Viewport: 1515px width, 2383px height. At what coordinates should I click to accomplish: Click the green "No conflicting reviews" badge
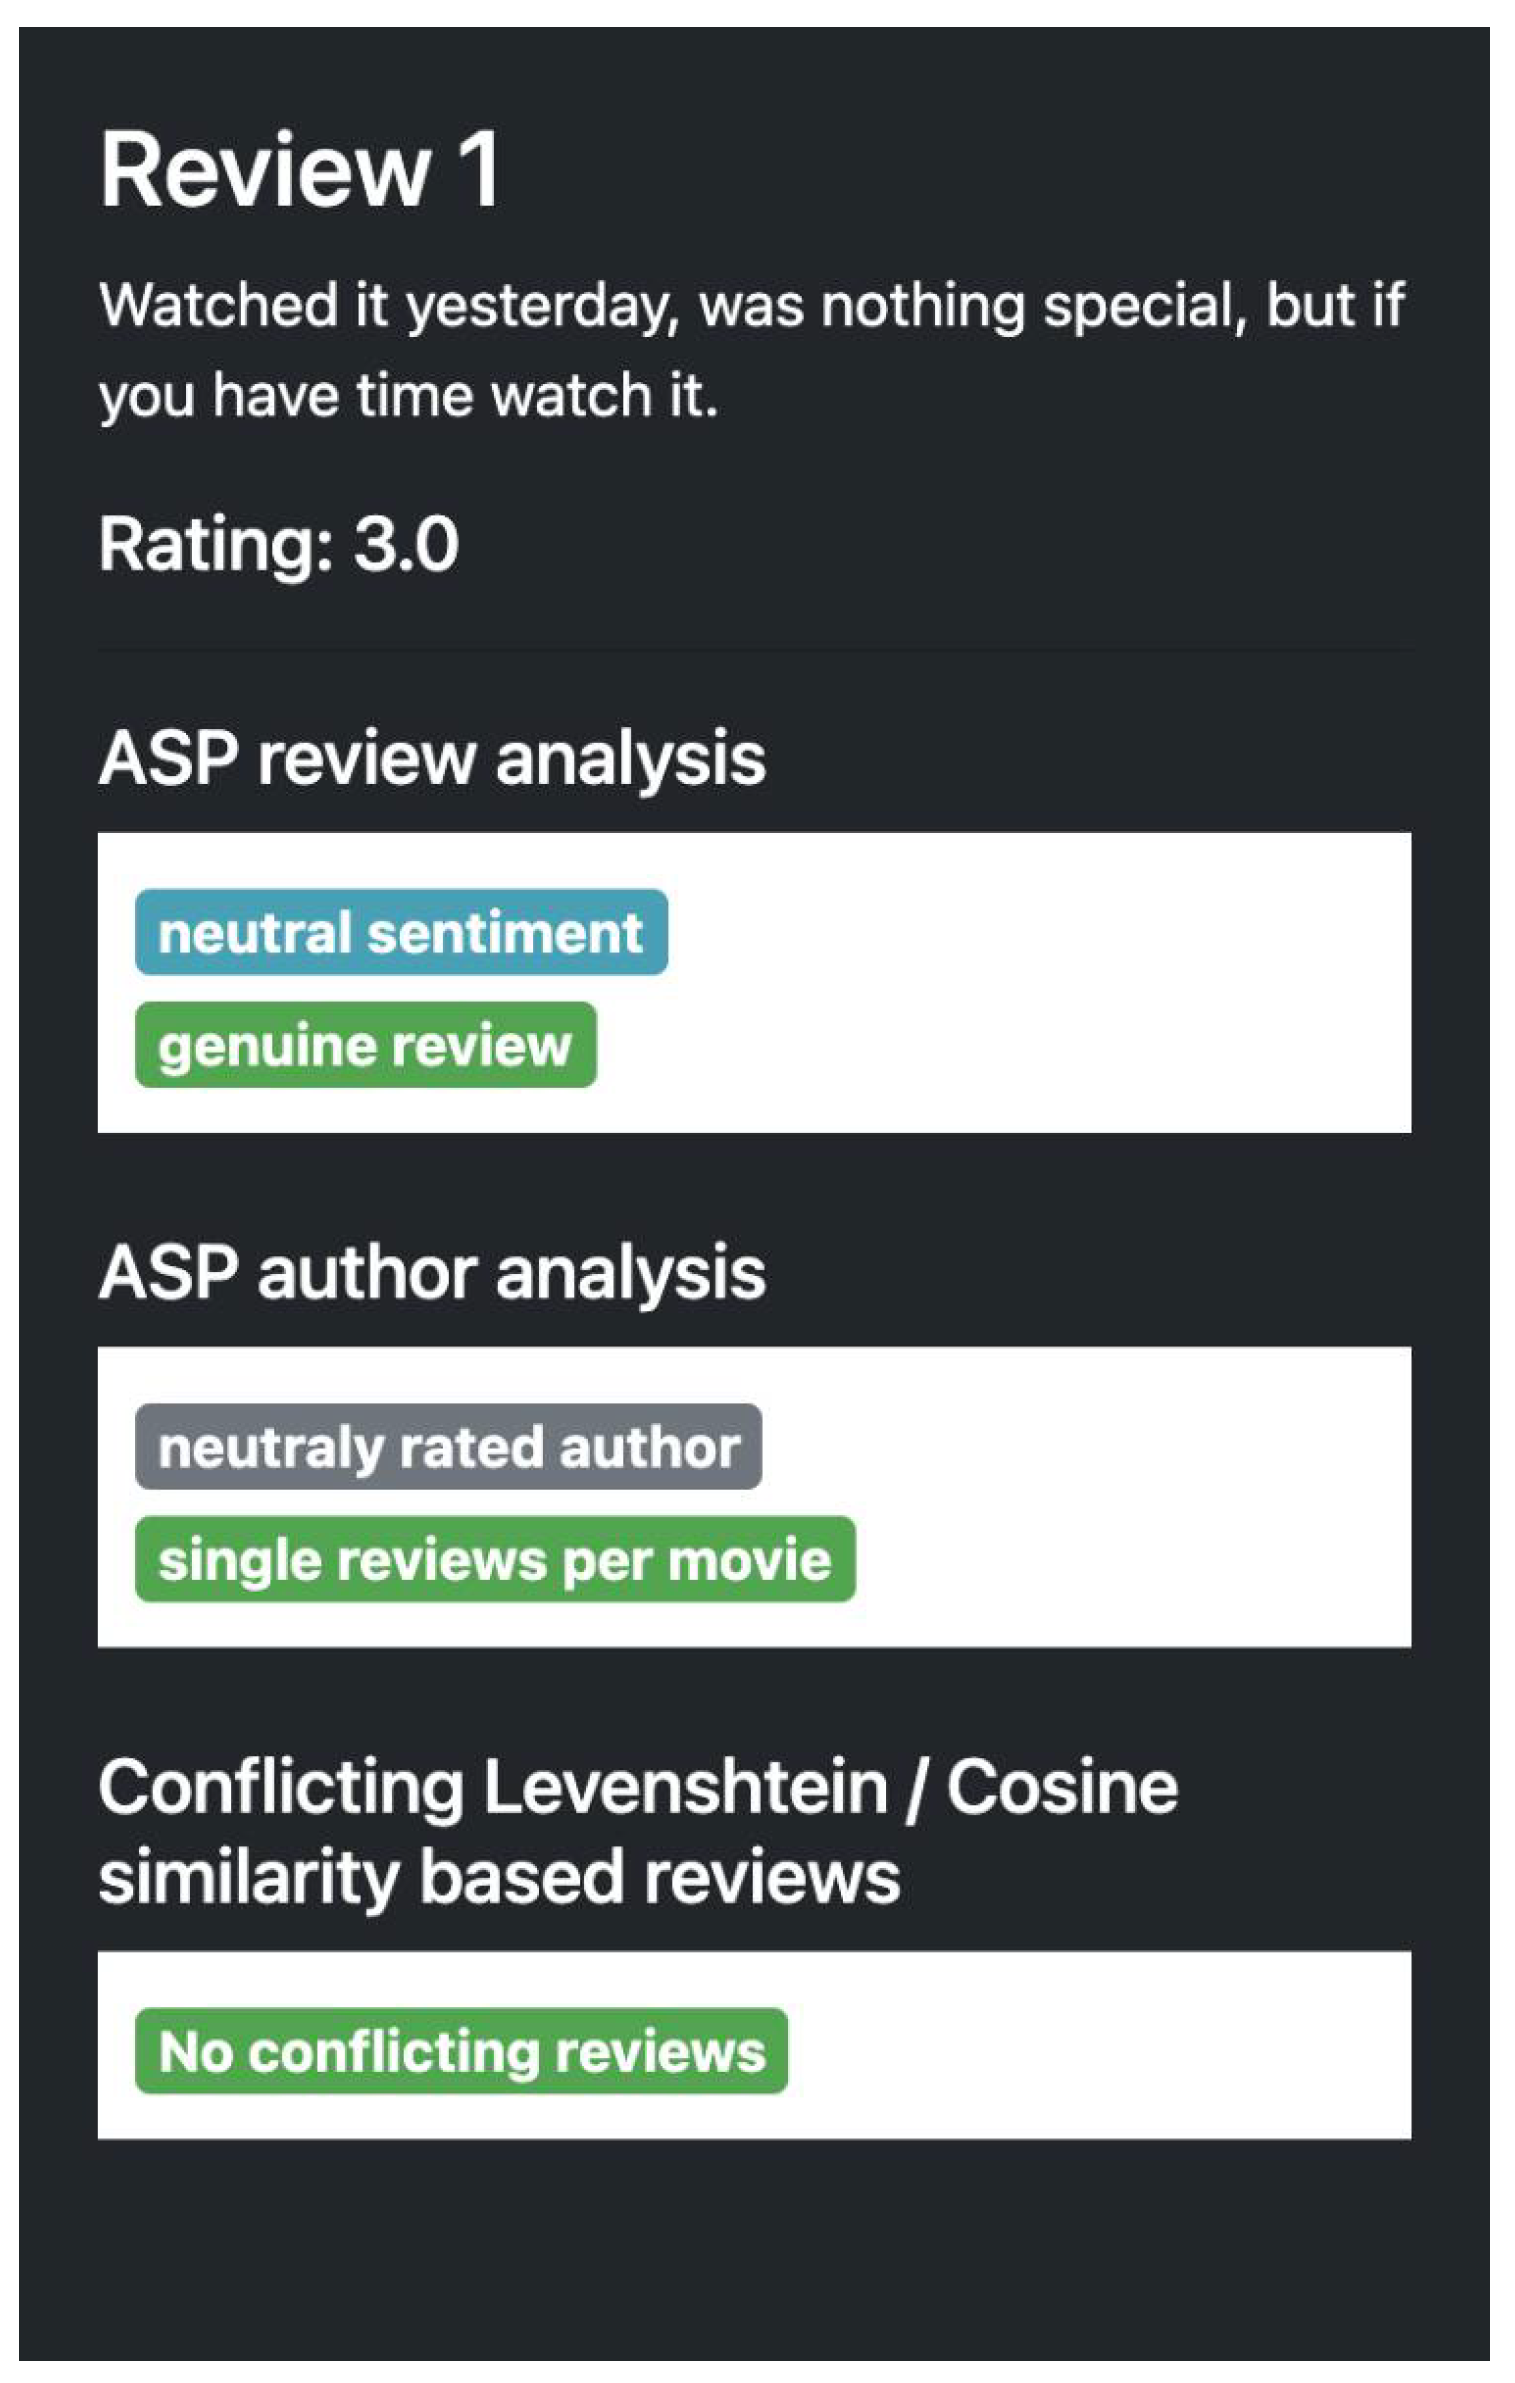pyautogui.click(x=461, y=2051)
